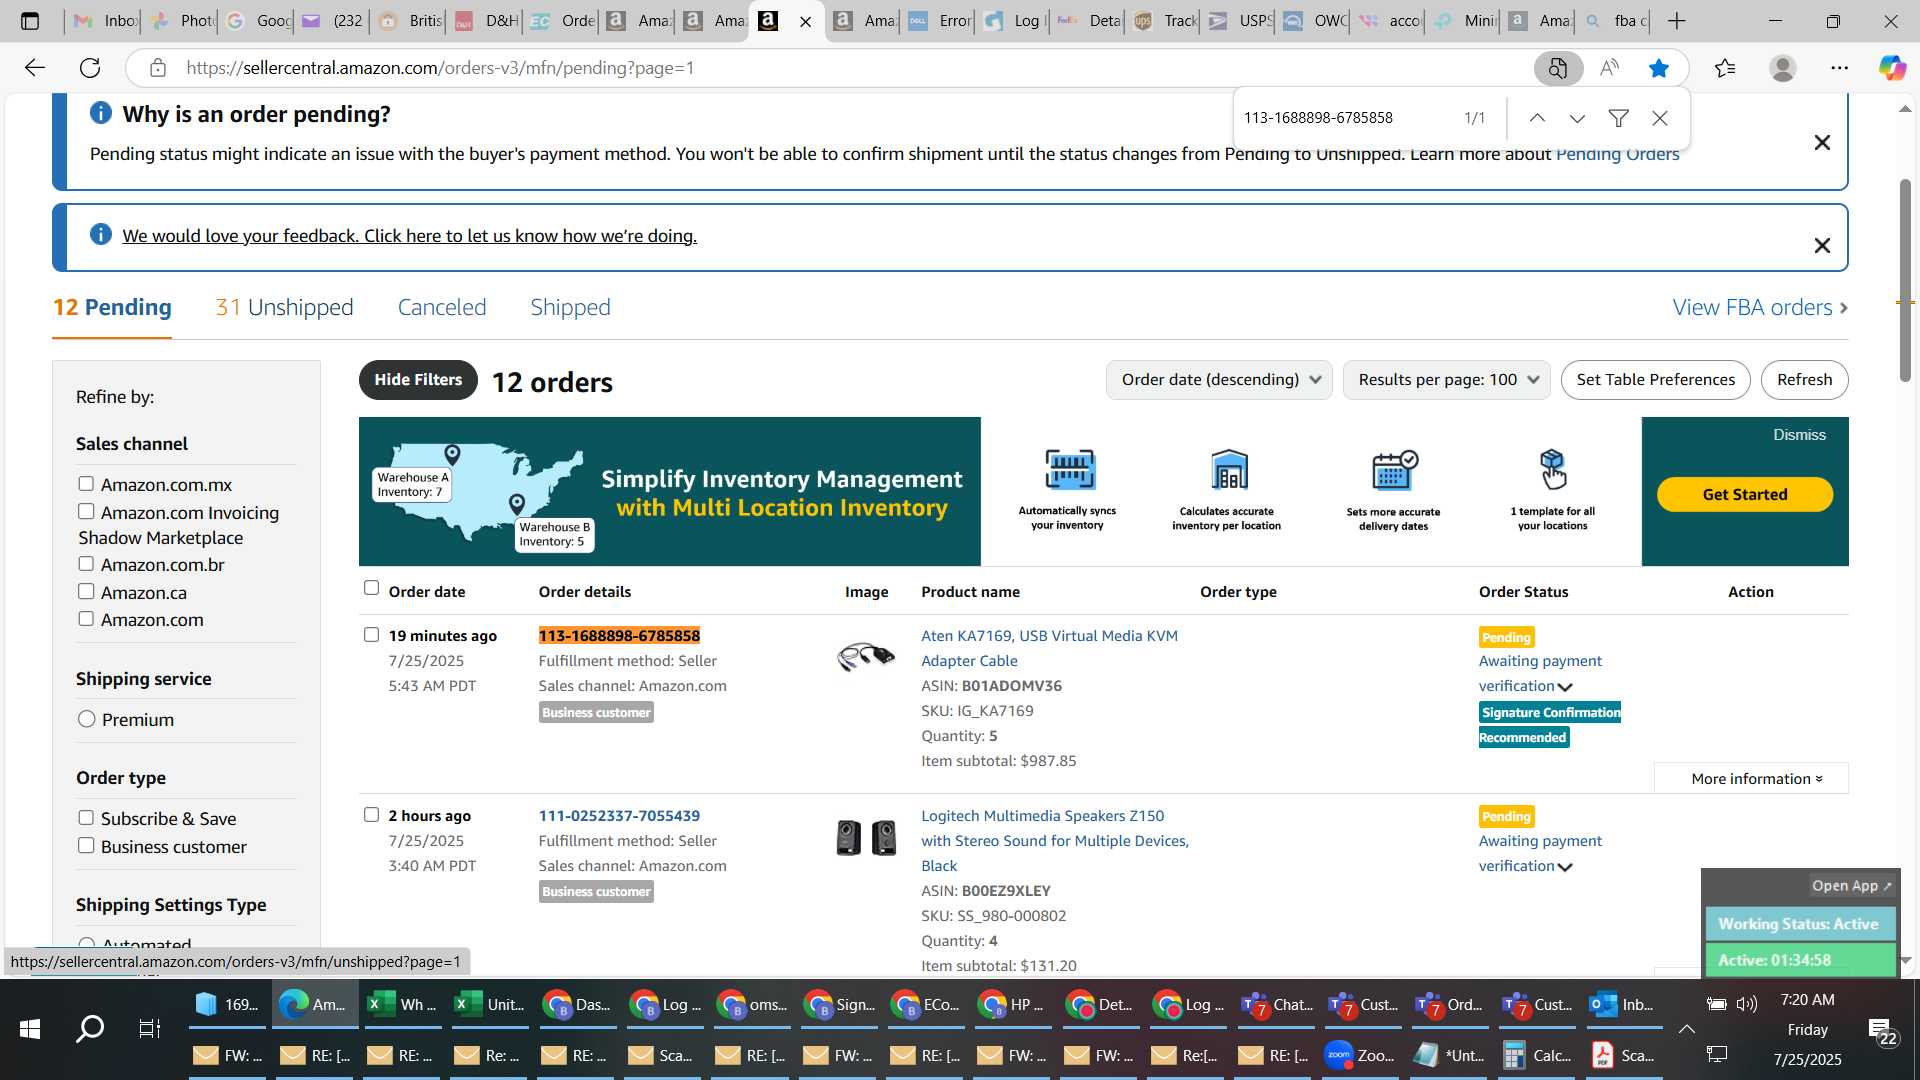The height and width of the screenshot is (1080, 1920).
Task: Open a new browser tab
Action: coord(1677,21)
